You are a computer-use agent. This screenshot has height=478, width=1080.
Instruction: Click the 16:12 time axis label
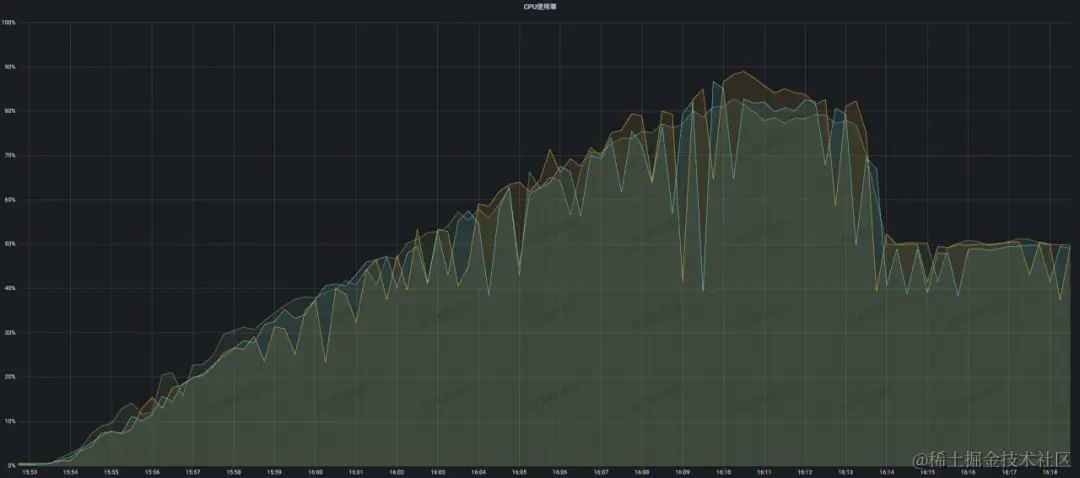[x=805, y=473]
